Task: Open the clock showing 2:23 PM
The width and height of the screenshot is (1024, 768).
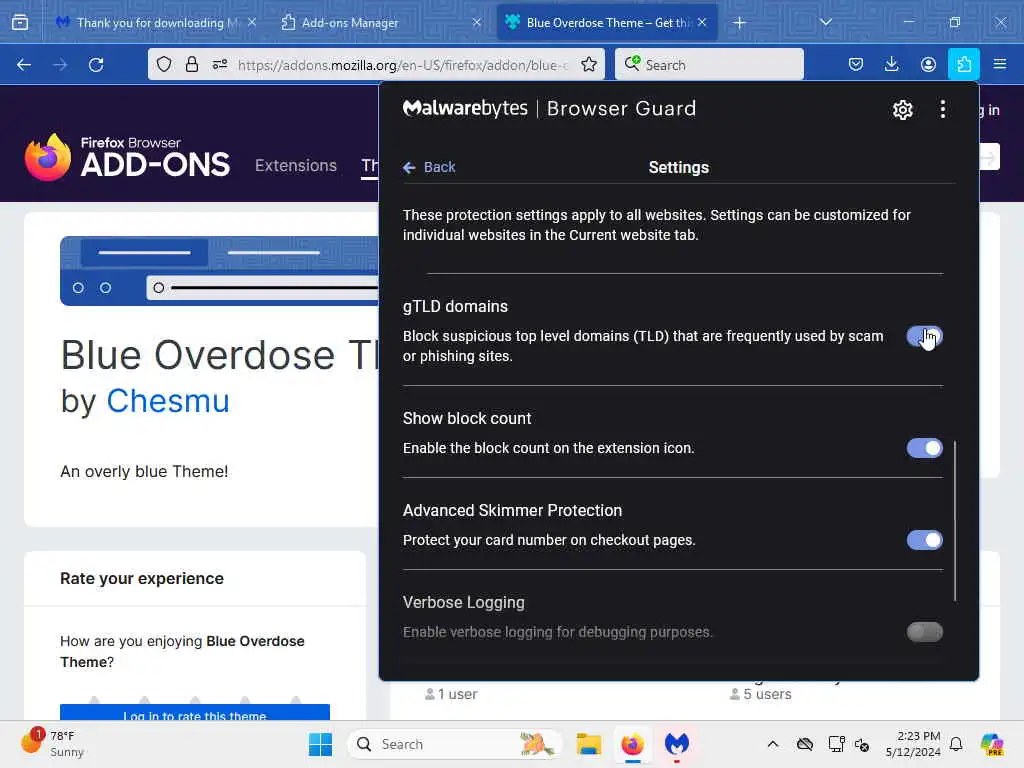Action: click(x=913, y=744)
